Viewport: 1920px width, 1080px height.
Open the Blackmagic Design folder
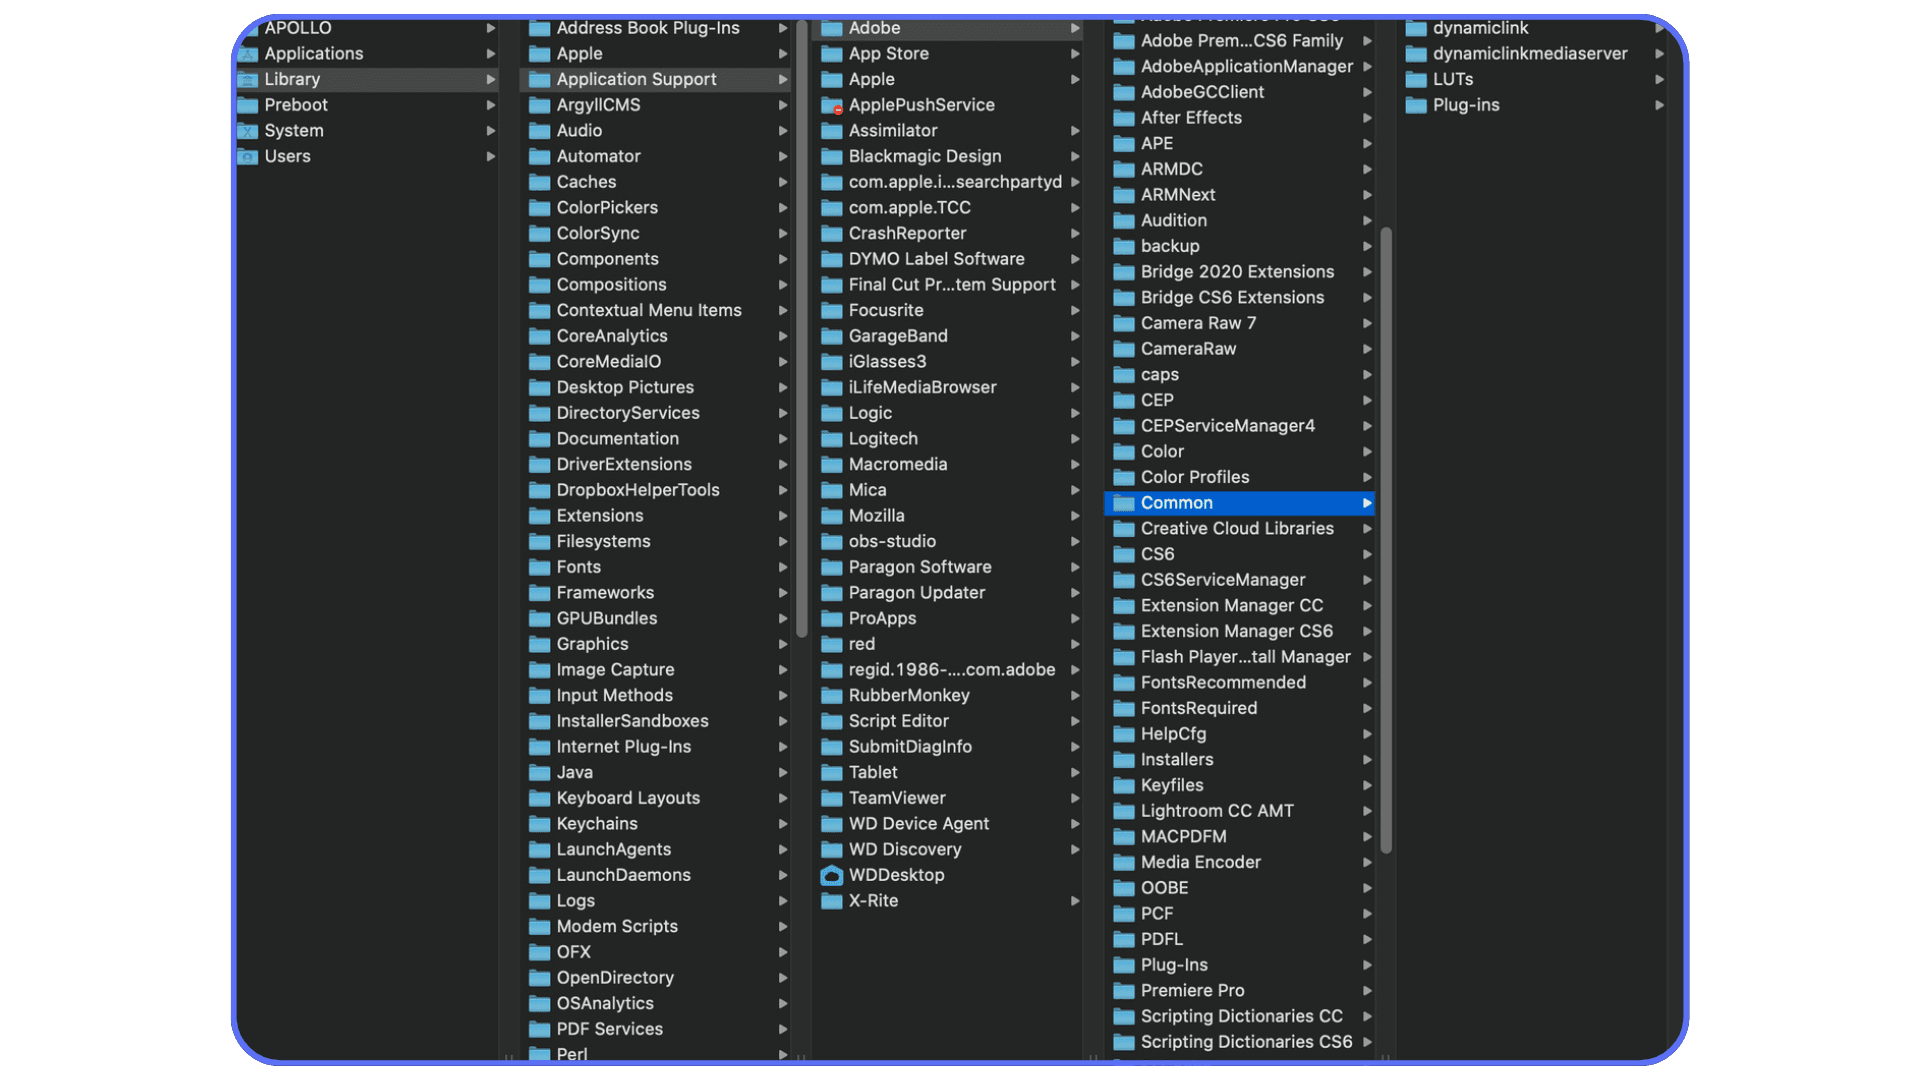click(924, 156)
